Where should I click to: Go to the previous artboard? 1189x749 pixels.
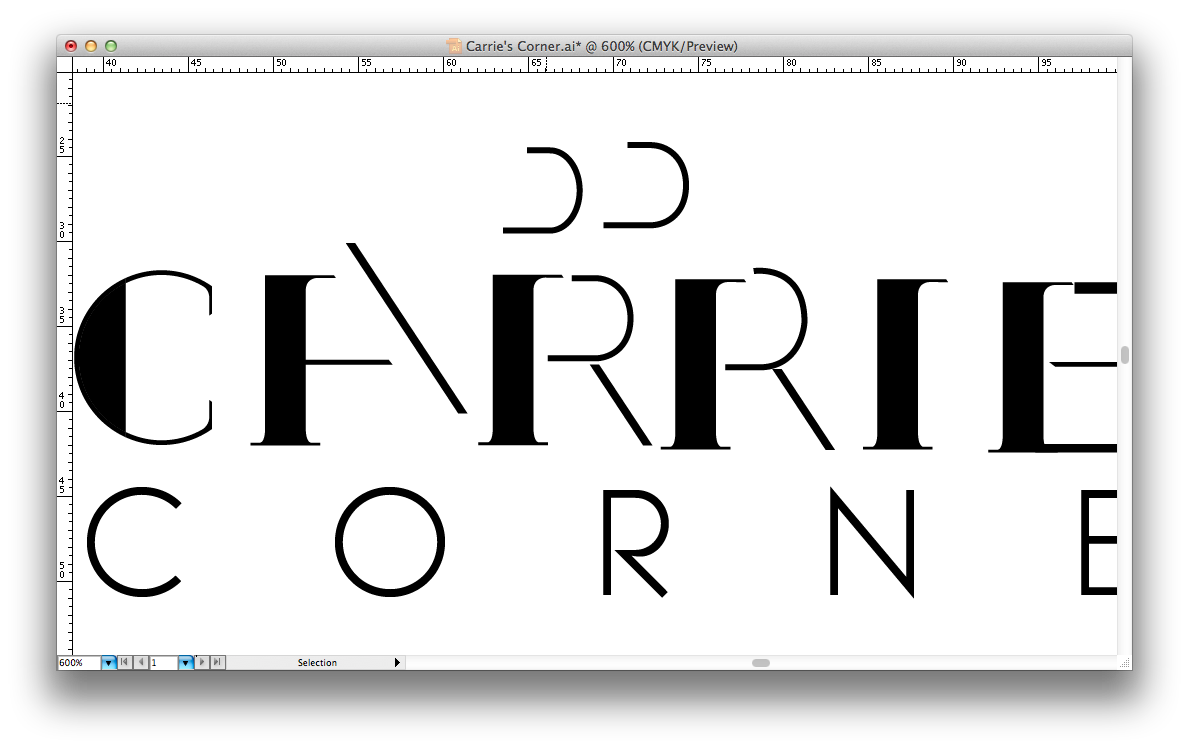[x=141, y=662]
